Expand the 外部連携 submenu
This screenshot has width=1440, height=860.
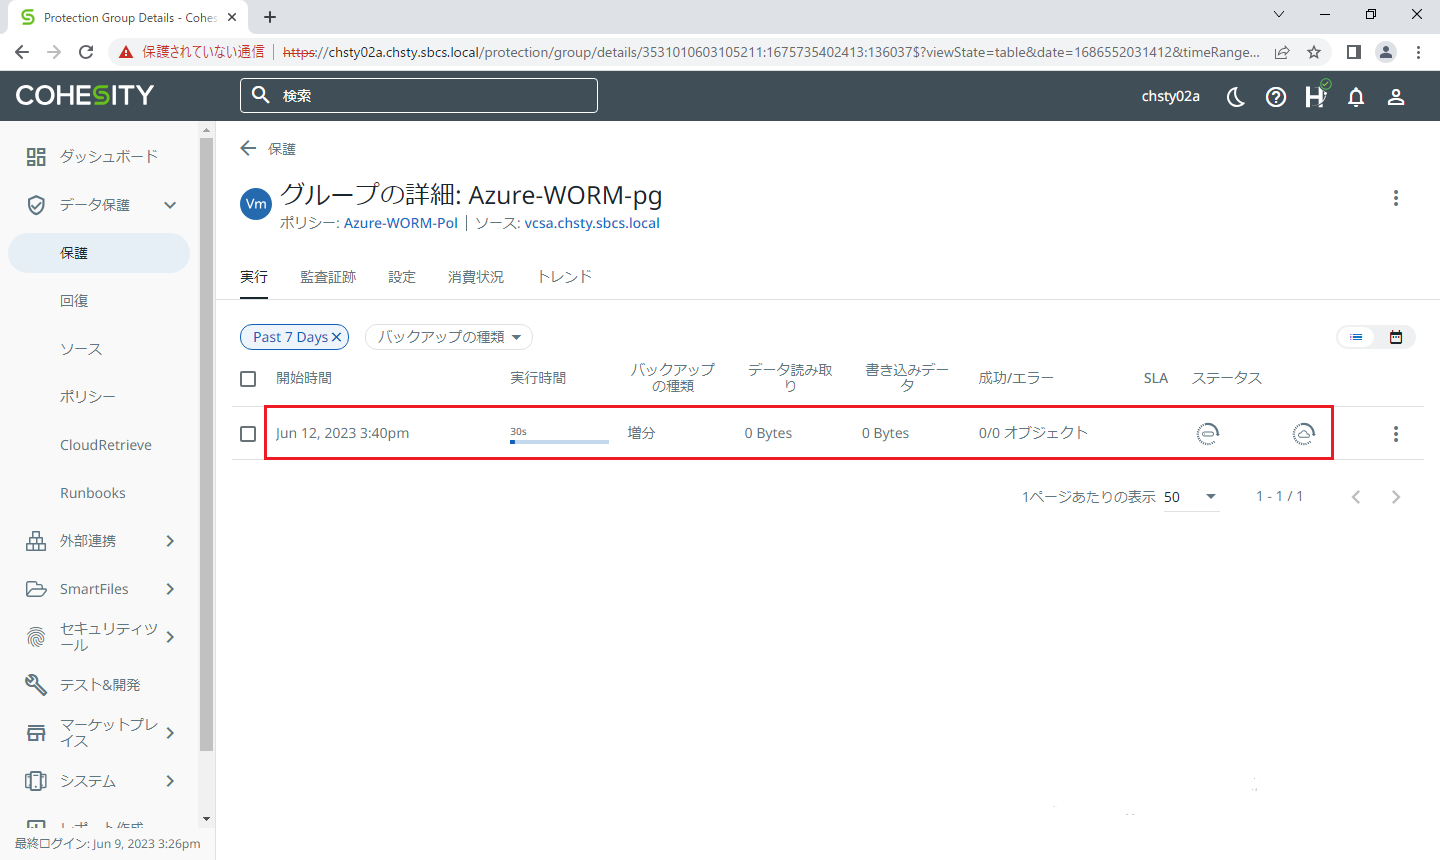click(170, 541)
